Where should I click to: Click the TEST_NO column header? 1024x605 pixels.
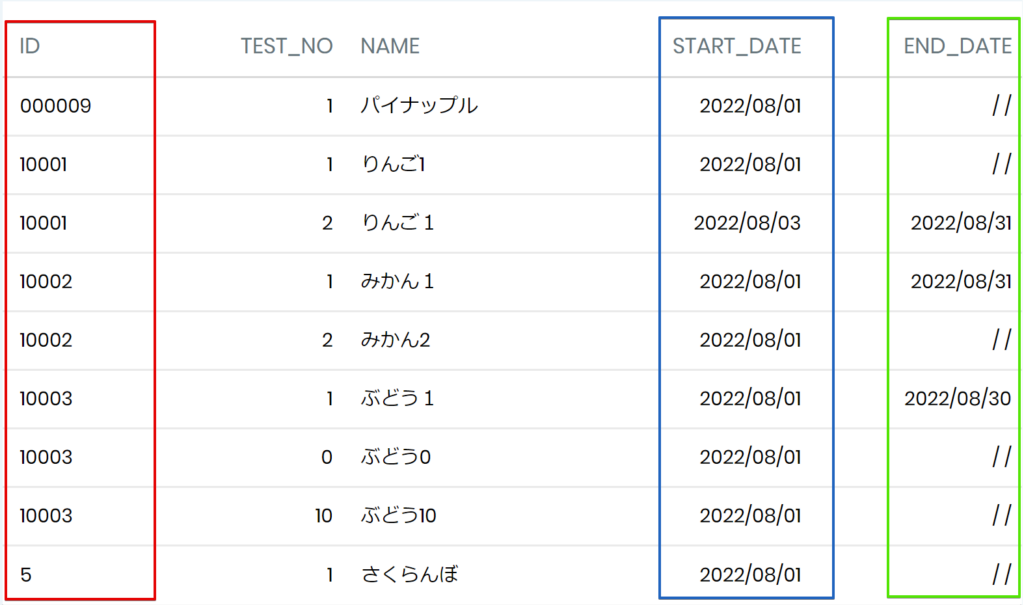tap(287, 46)
